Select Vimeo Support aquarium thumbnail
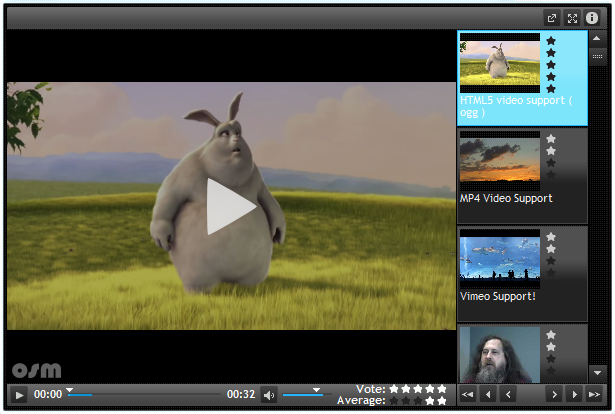 [500, 259]
